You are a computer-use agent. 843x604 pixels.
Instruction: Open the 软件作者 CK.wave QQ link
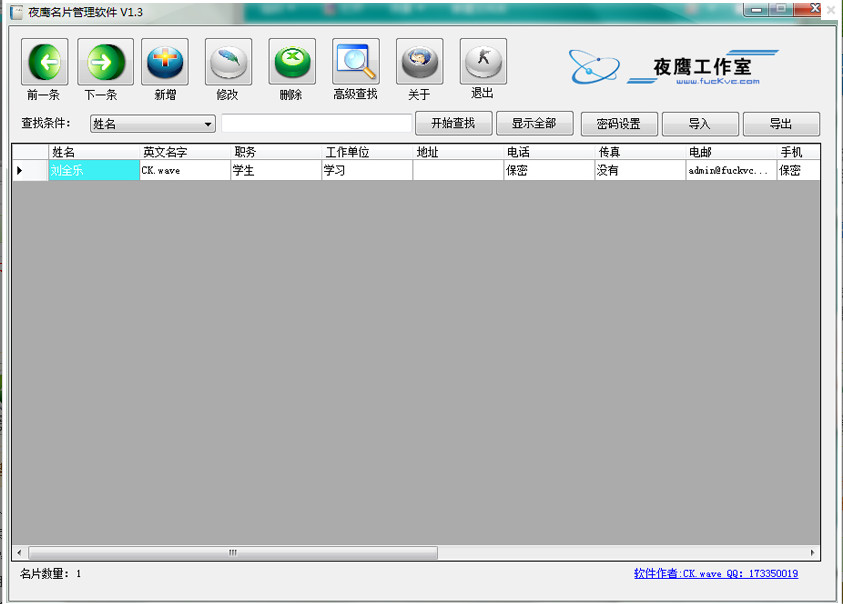click(x=716, y=574)
